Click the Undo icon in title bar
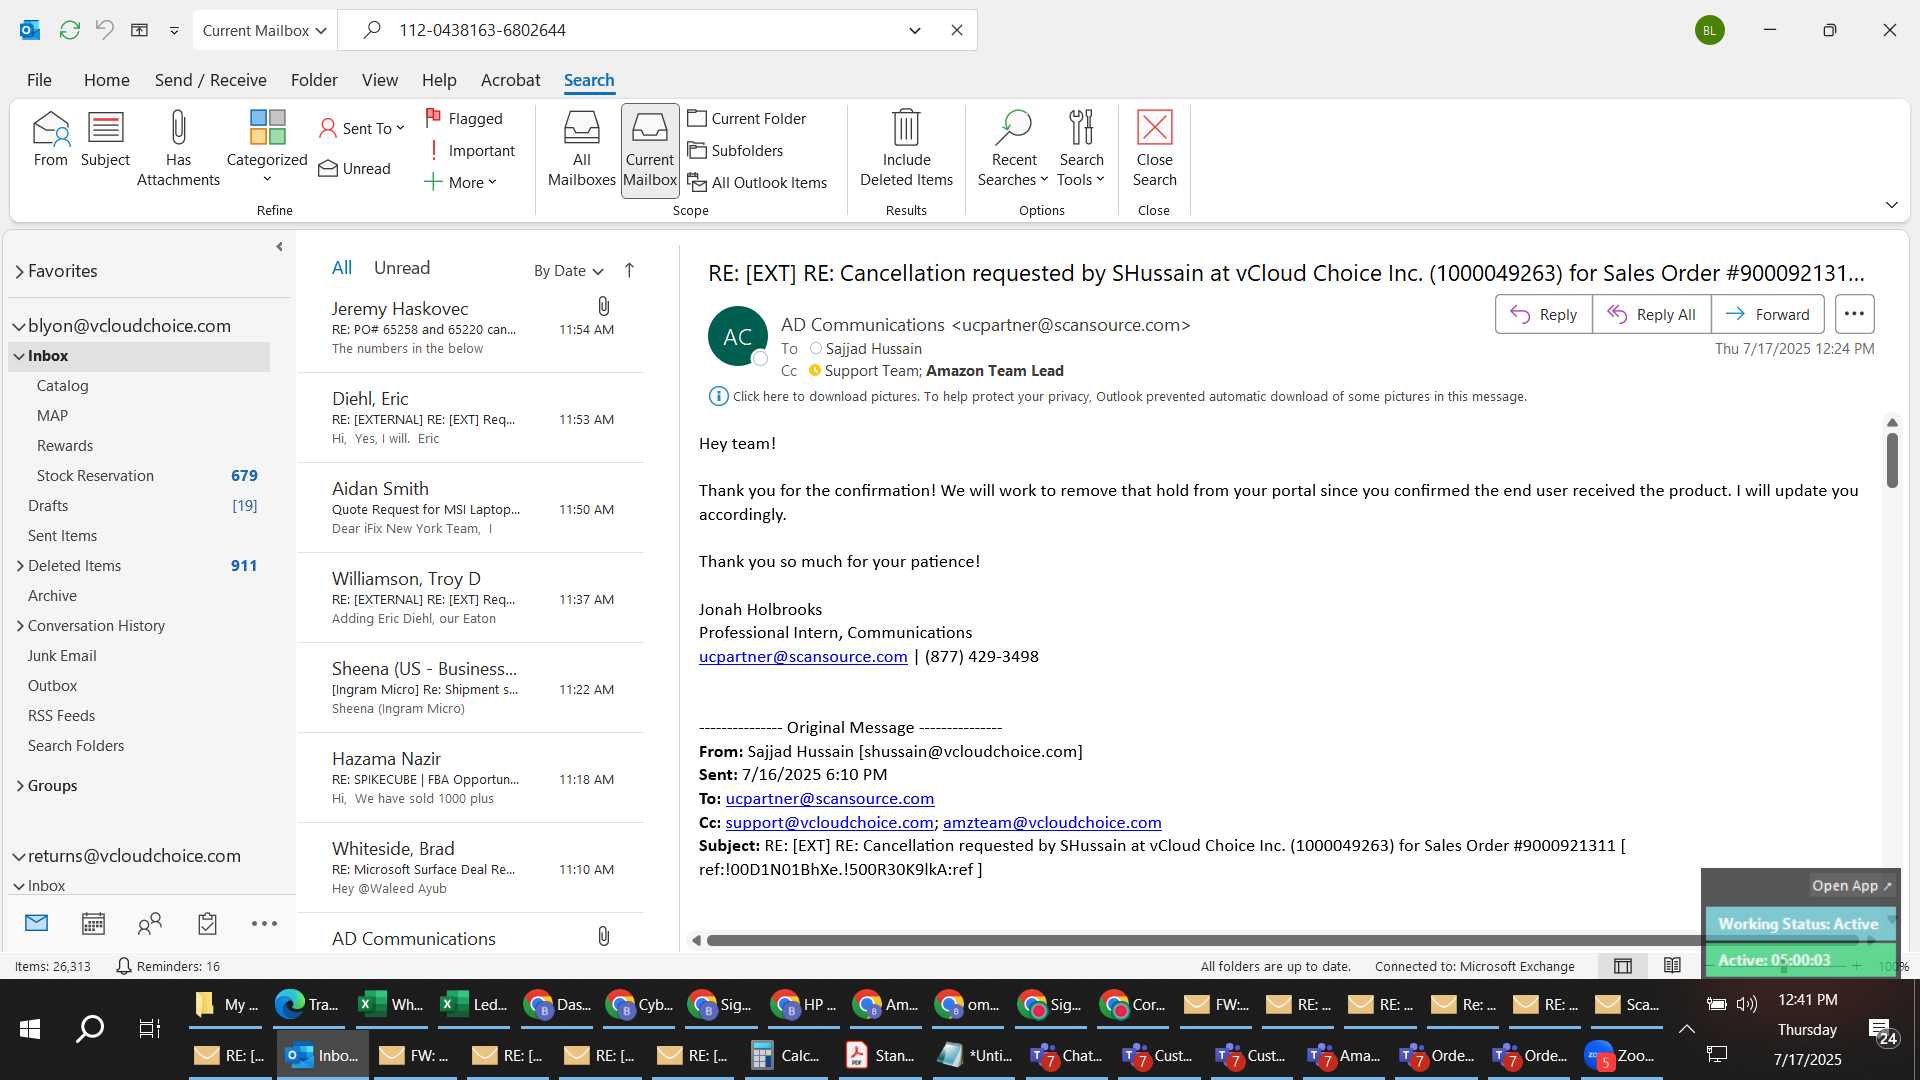 tap(104, 30)
